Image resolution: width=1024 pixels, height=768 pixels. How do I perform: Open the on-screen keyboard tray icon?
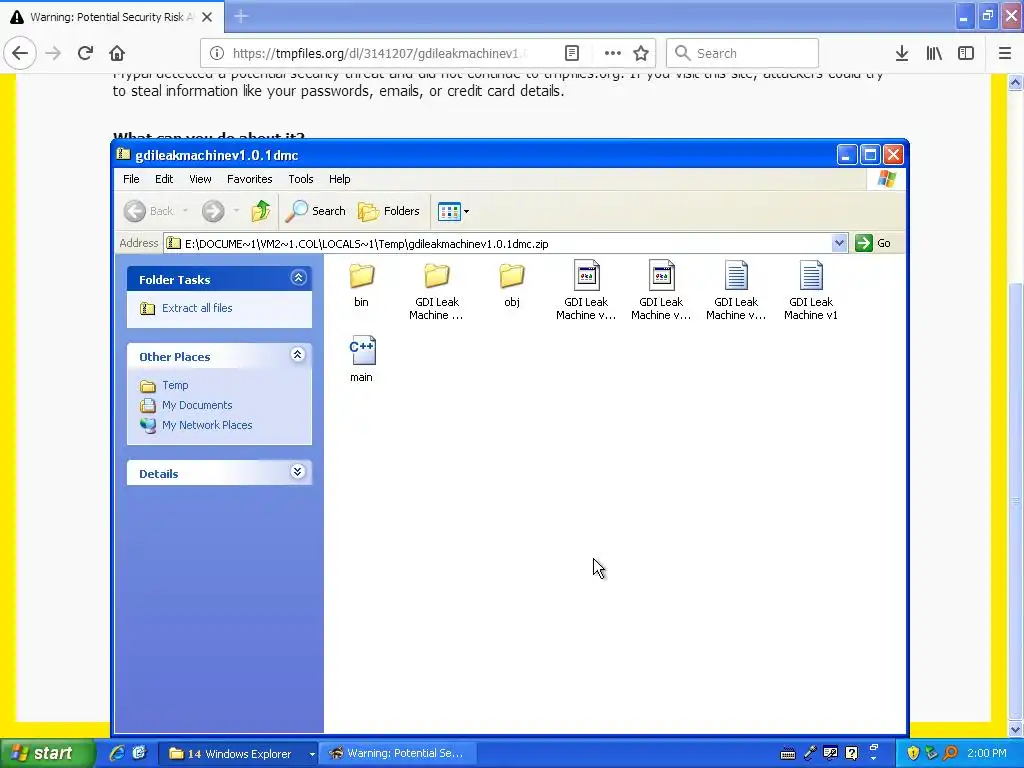788,754
